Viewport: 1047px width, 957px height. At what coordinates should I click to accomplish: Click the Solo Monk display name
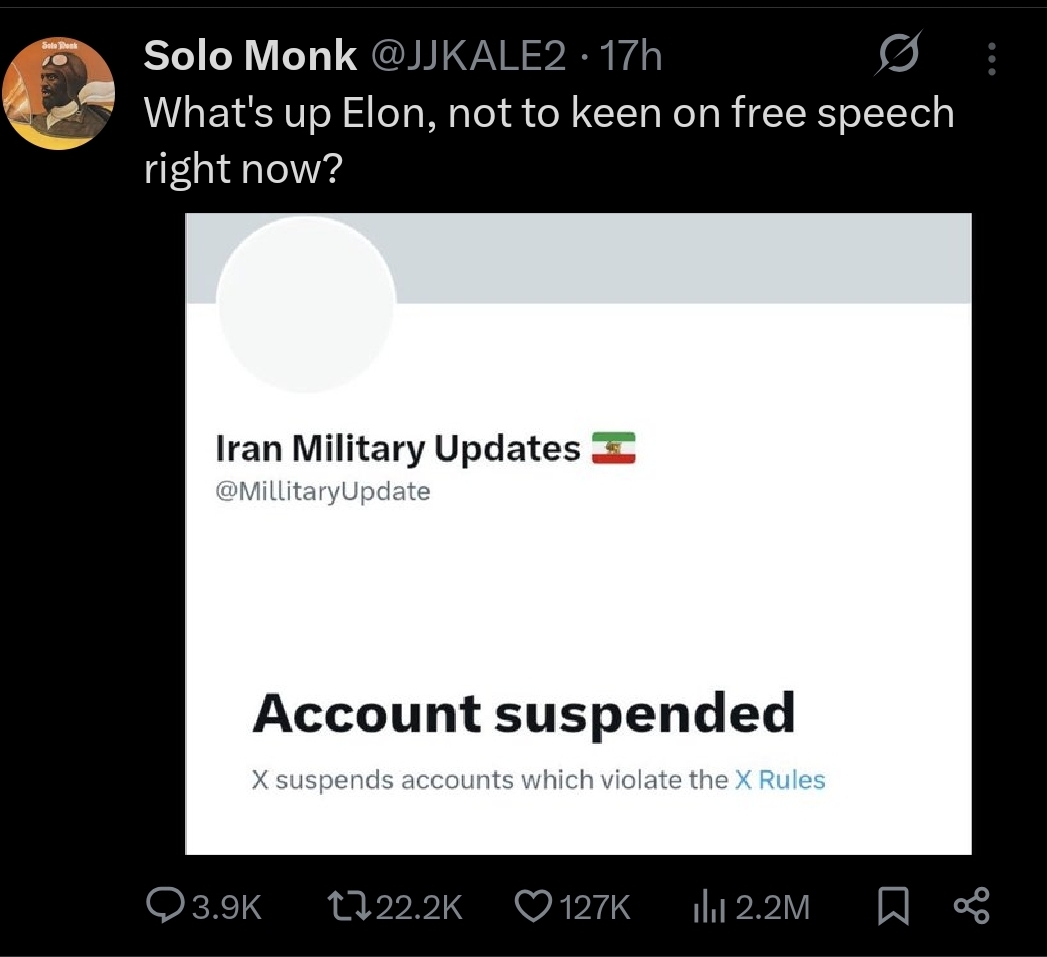point(250,57)
